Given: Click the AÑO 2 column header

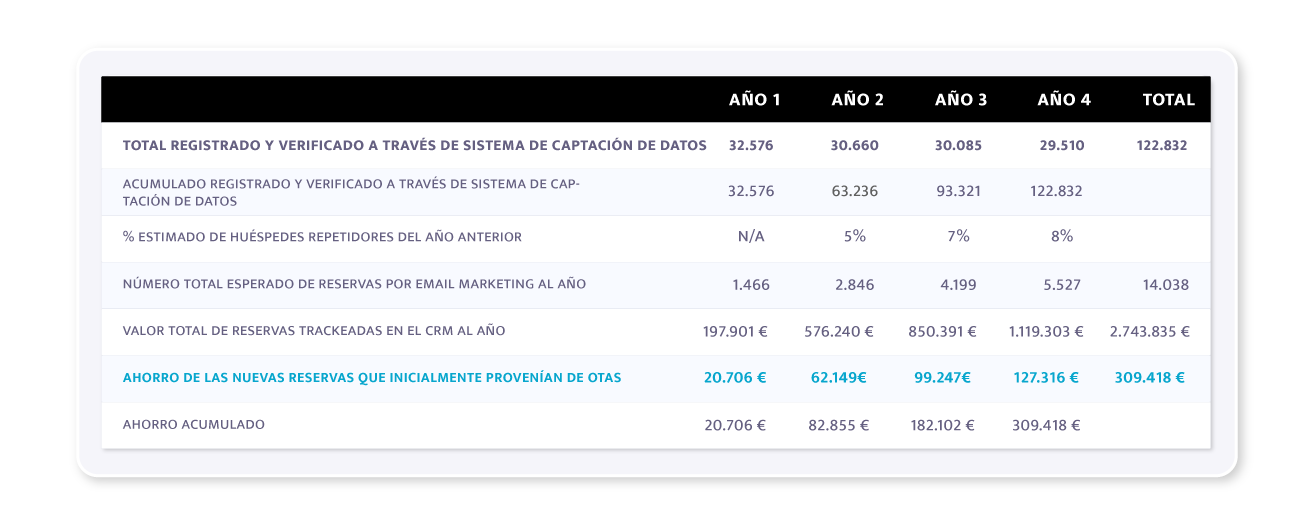Looking at the screenshot, I should tap(857, 100).
